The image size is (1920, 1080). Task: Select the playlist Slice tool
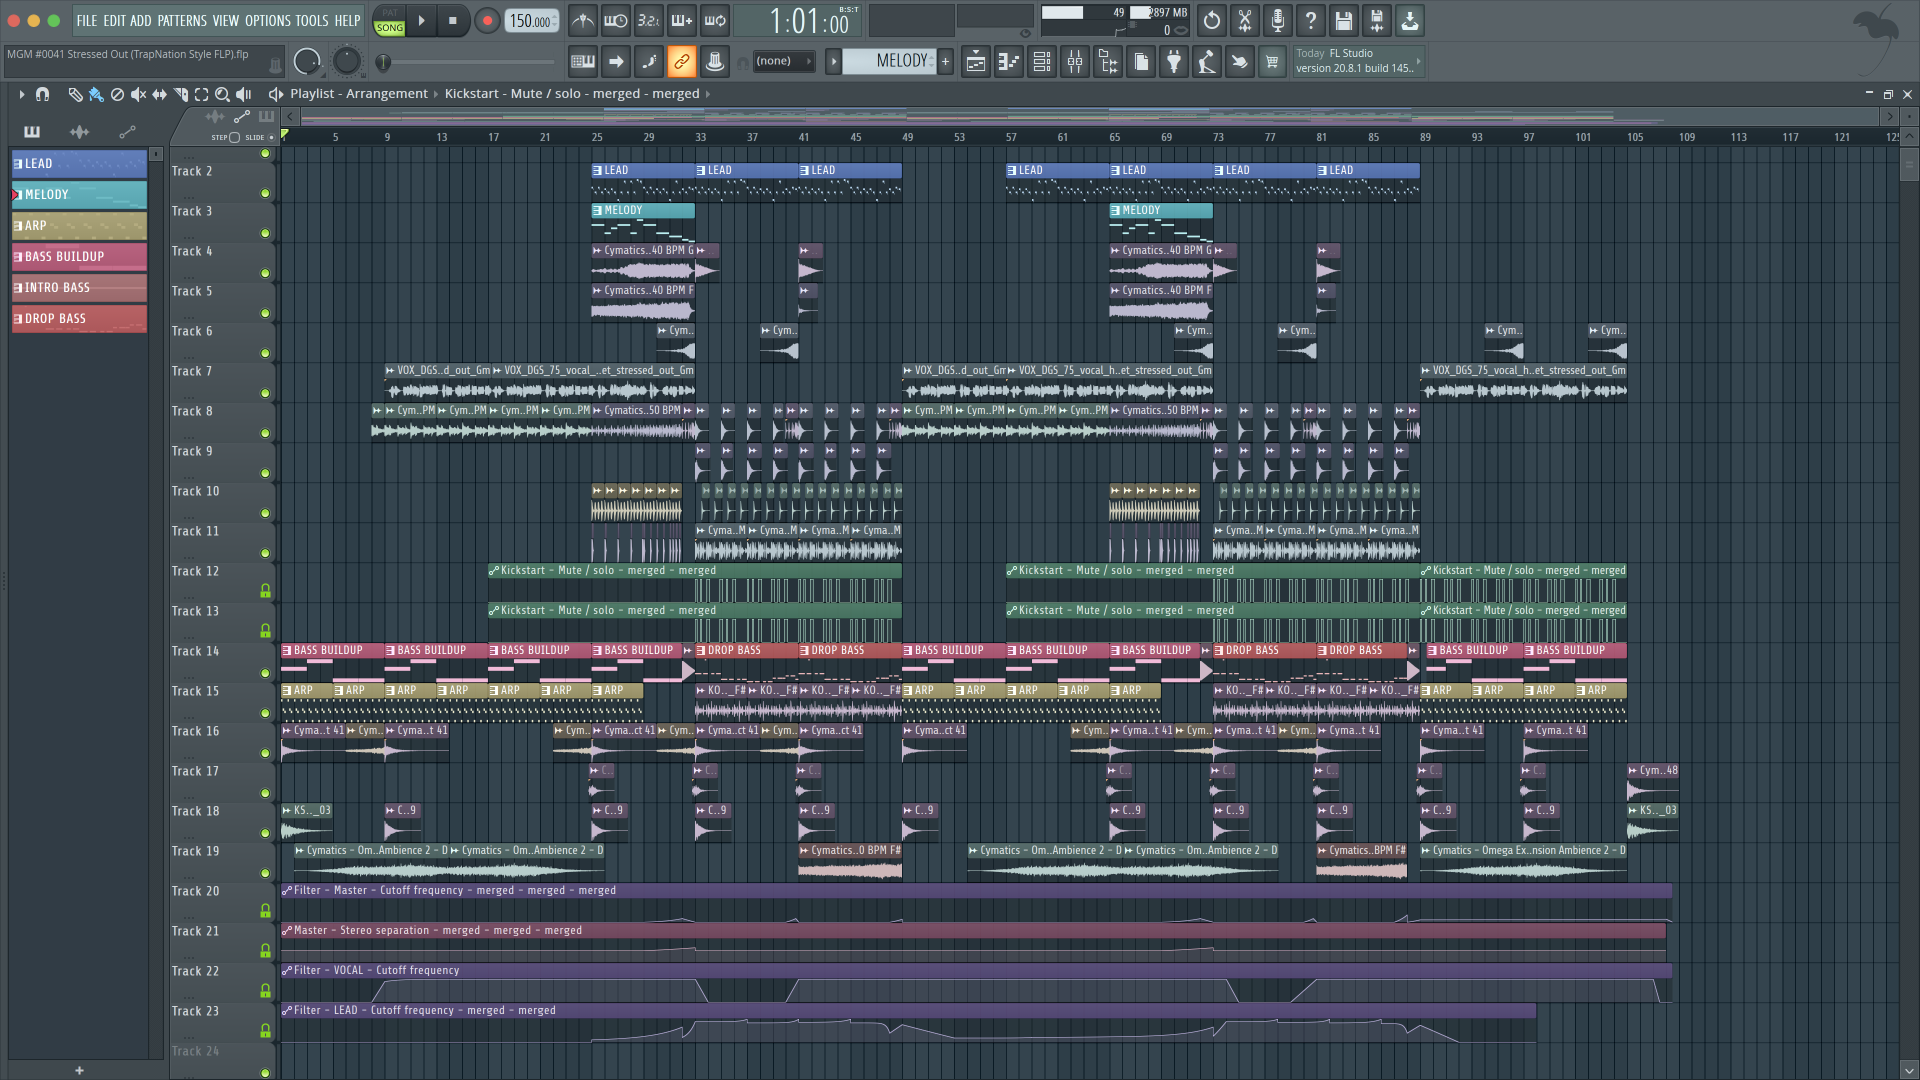pos(181,94)
